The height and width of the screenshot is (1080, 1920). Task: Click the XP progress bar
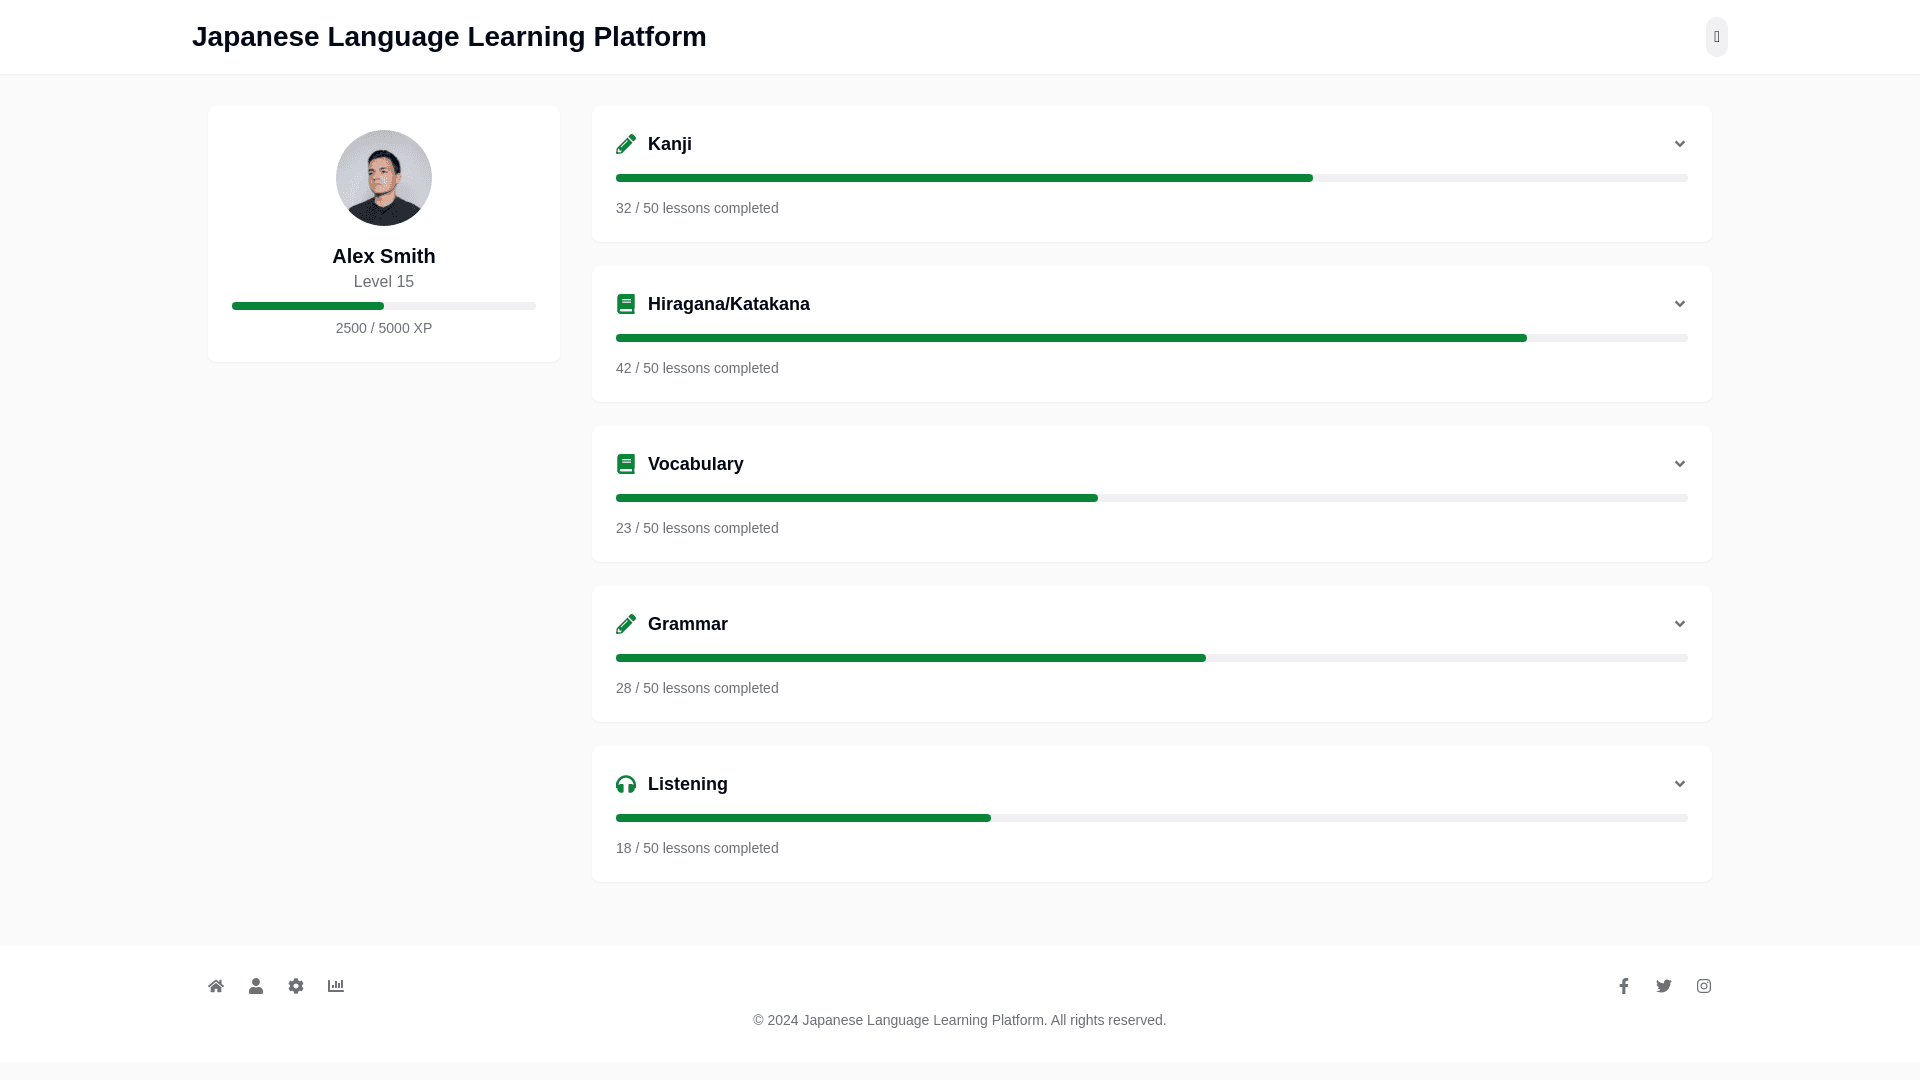coord(384,306)
